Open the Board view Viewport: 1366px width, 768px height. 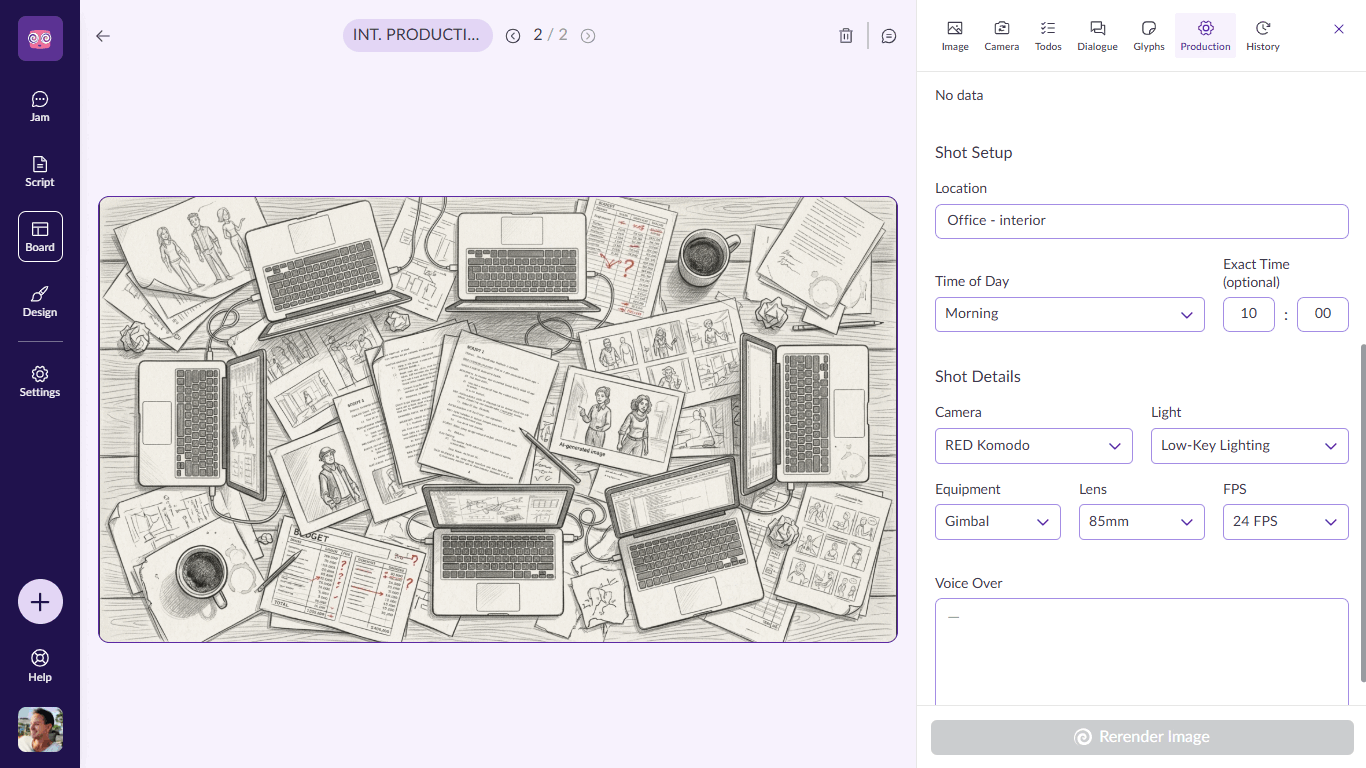[x=40, y=237]
